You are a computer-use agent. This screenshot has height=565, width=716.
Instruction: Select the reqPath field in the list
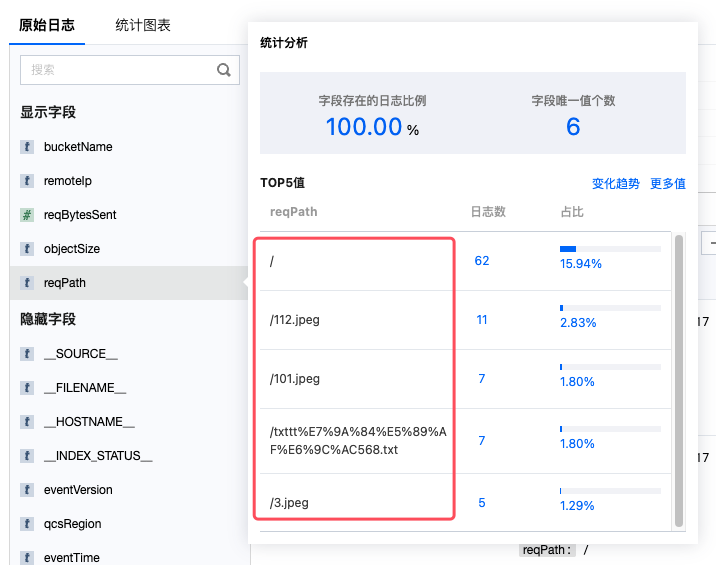pos(65,283)
